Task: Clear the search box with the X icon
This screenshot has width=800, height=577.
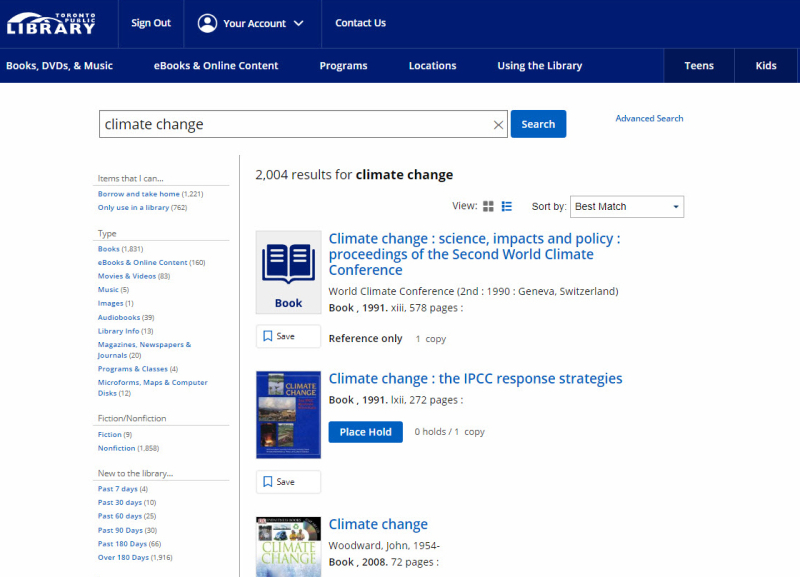Action: click(498, 124)
